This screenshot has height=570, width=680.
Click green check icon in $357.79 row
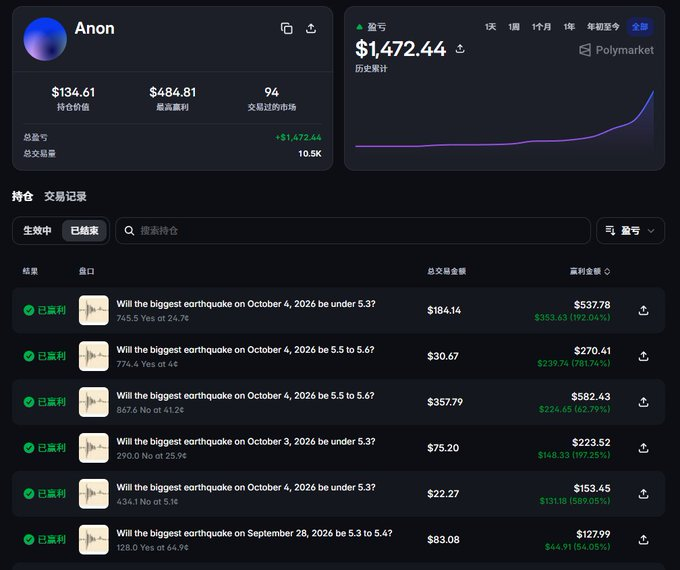click(x=29, y=402)
